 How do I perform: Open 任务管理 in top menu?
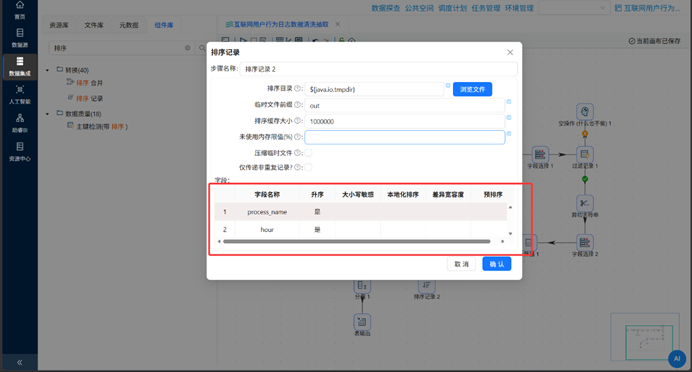[486, 8]
